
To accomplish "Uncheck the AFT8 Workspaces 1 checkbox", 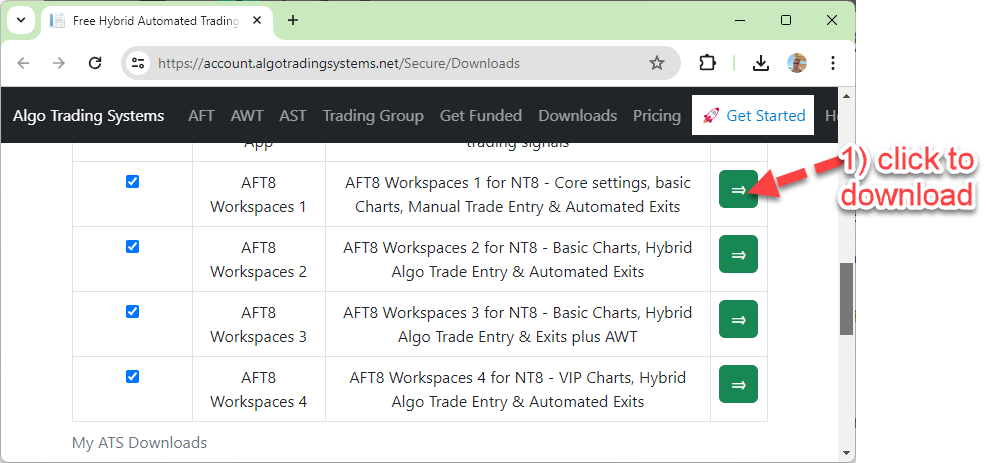I will [132, 182].
